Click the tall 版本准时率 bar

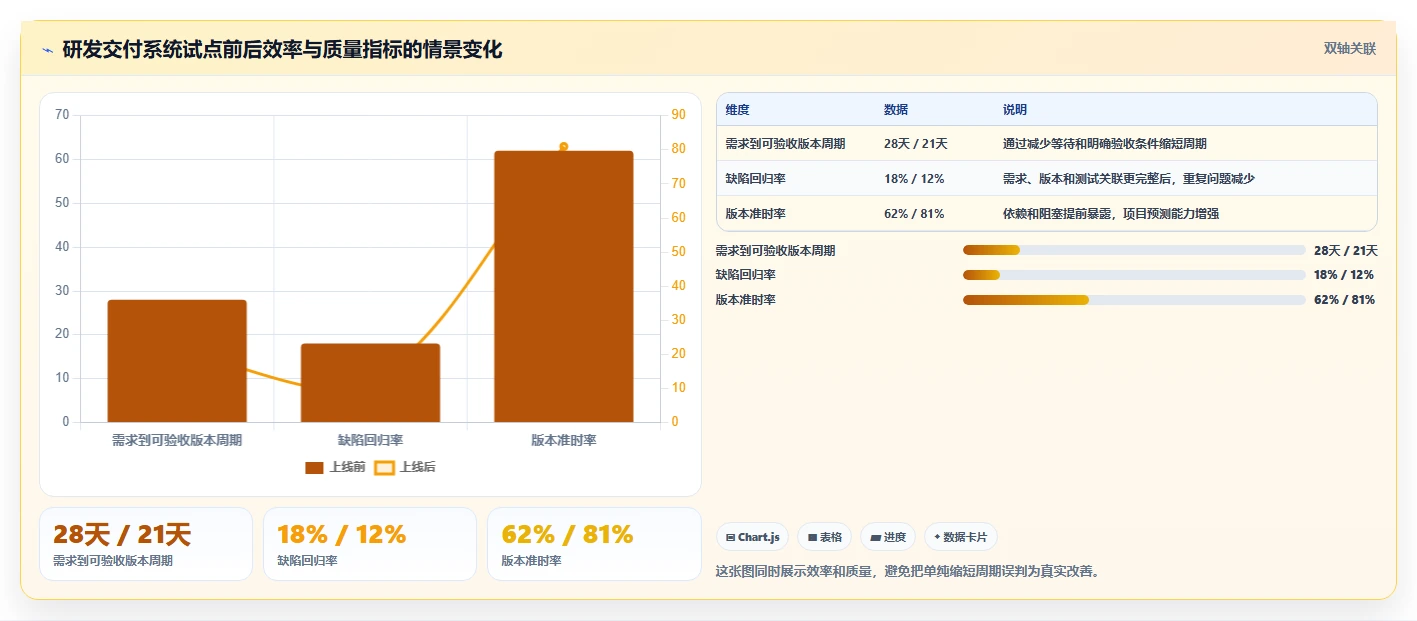(564, 287)
